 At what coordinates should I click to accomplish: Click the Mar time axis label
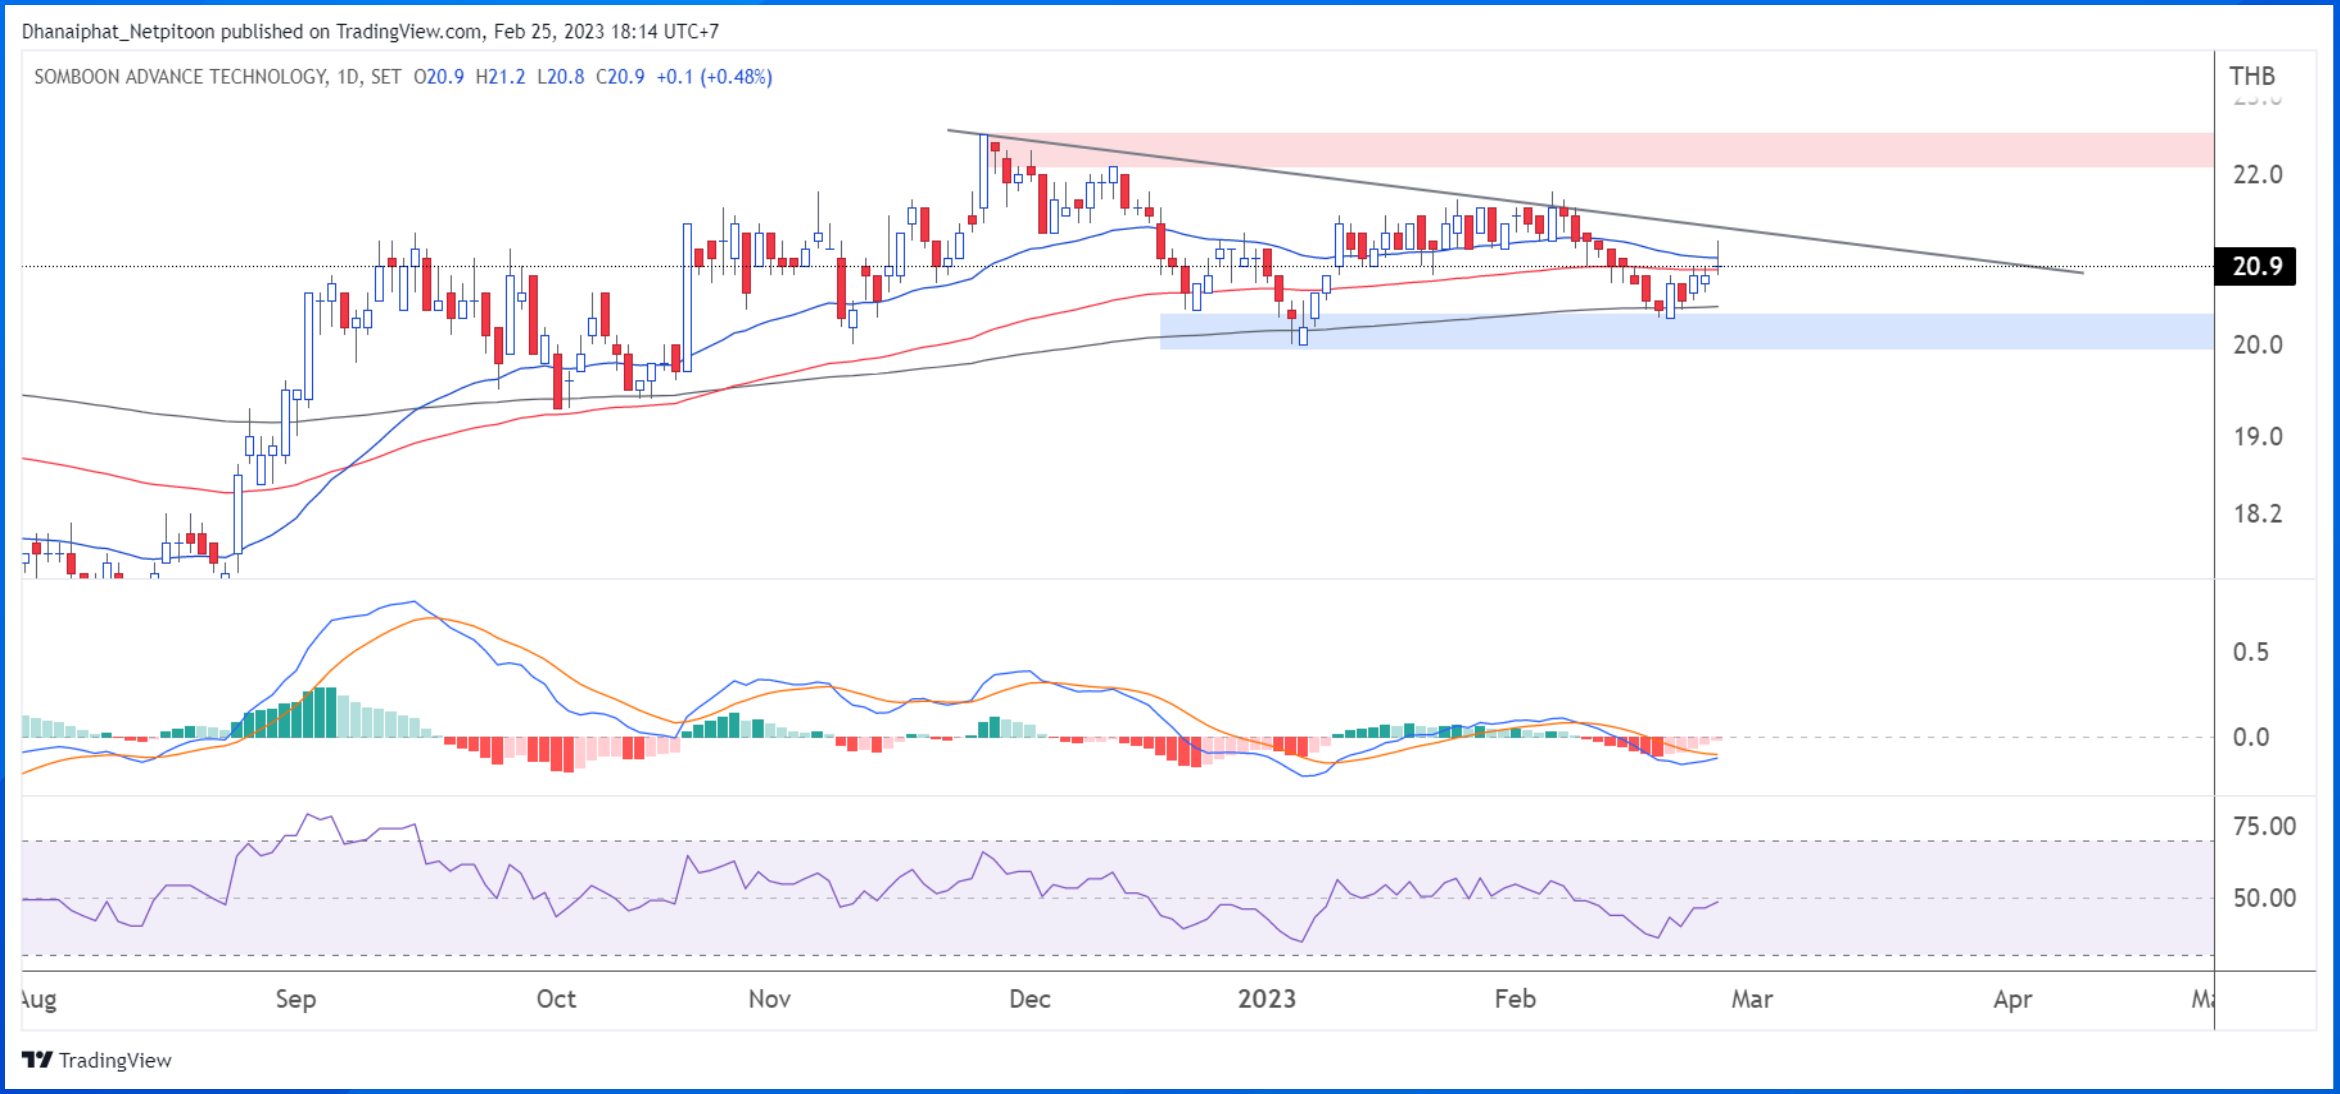(x=1752, y=999)
